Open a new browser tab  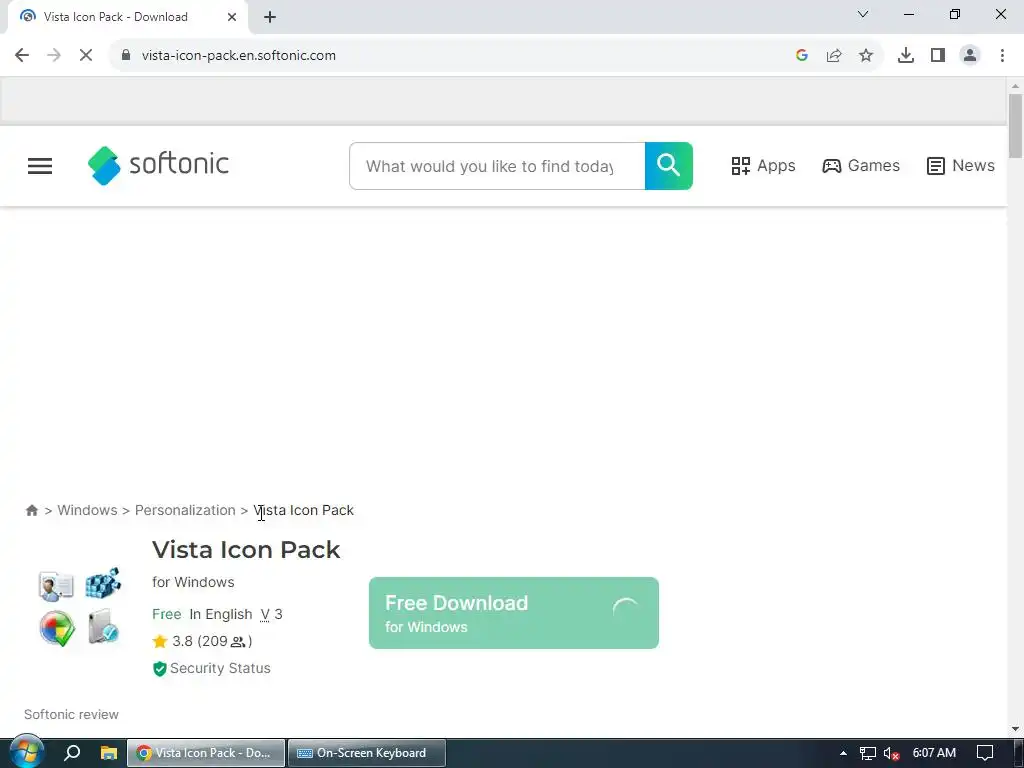[270, 17]
